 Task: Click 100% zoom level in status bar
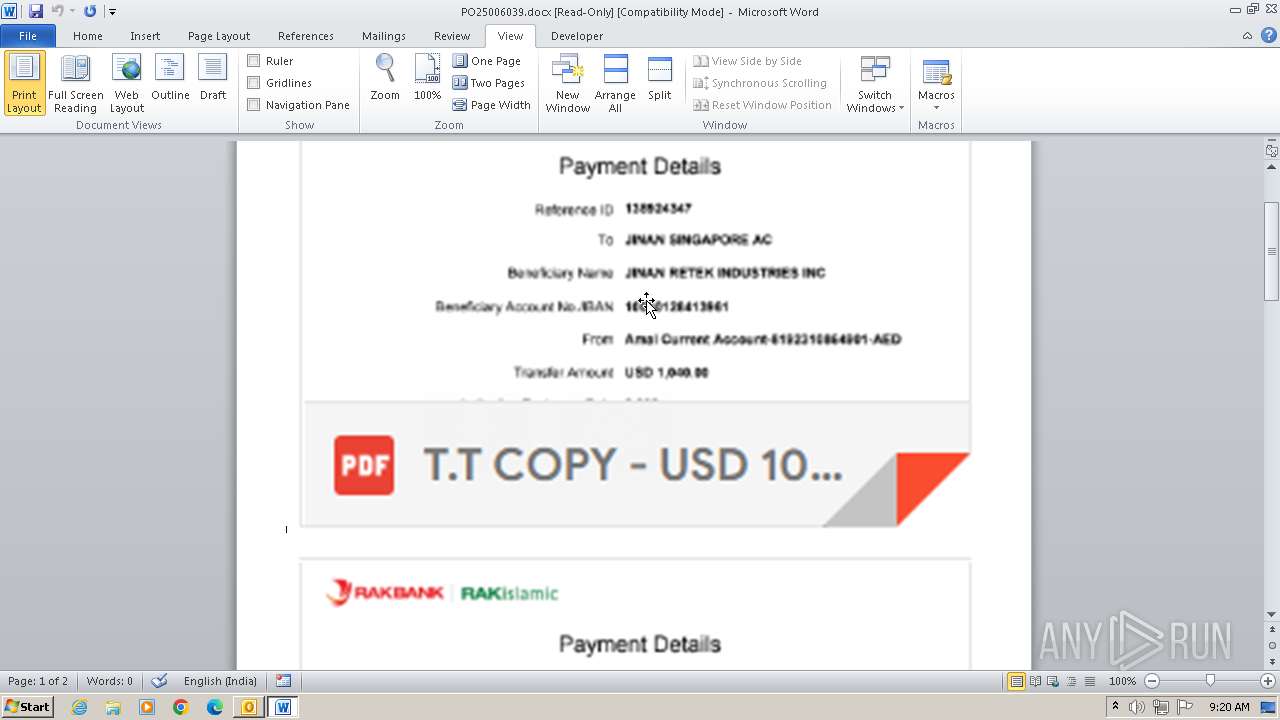[x=1122, y=681]
